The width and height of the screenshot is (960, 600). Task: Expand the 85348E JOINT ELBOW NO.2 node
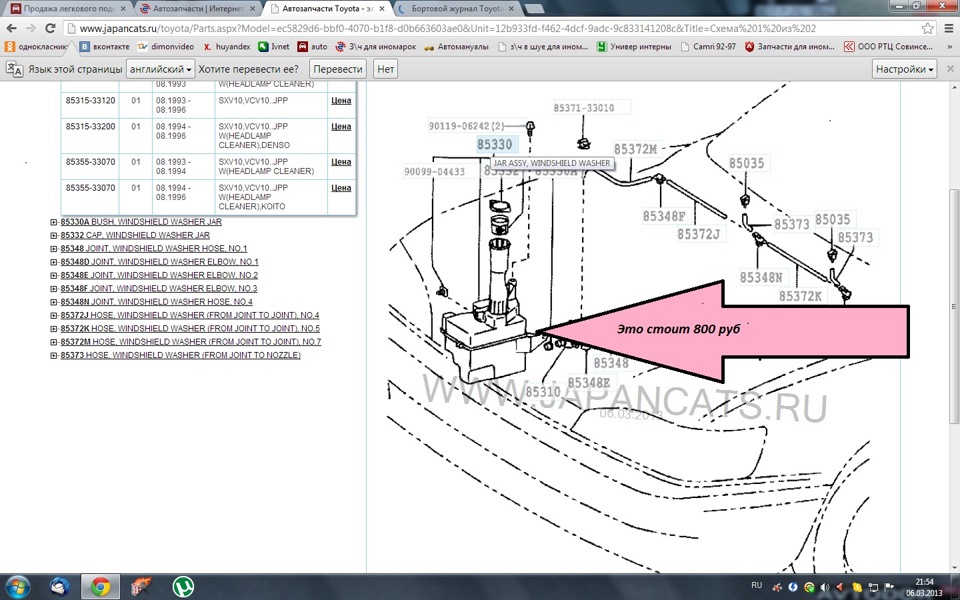point(54,276)
